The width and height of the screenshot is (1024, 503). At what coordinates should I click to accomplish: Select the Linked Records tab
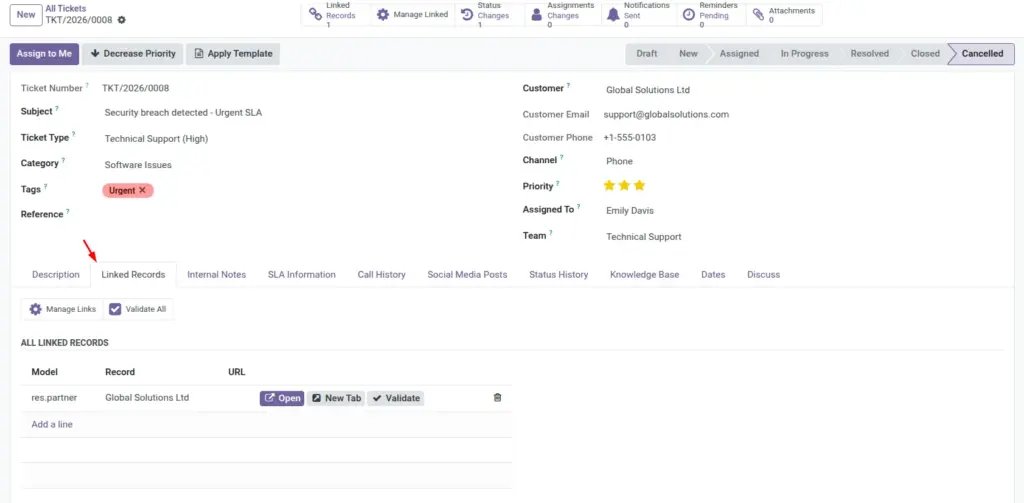[133, 274]
